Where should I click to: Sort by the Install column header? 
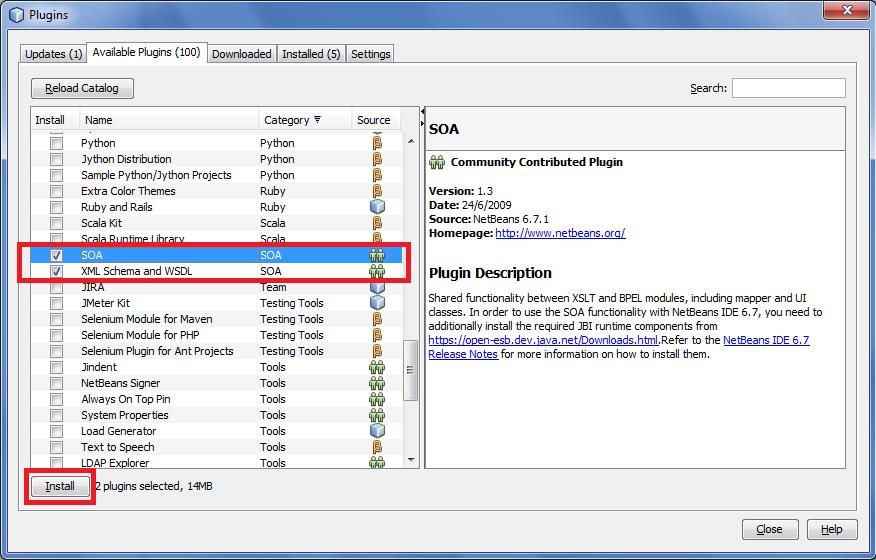[x=55, y=120]
